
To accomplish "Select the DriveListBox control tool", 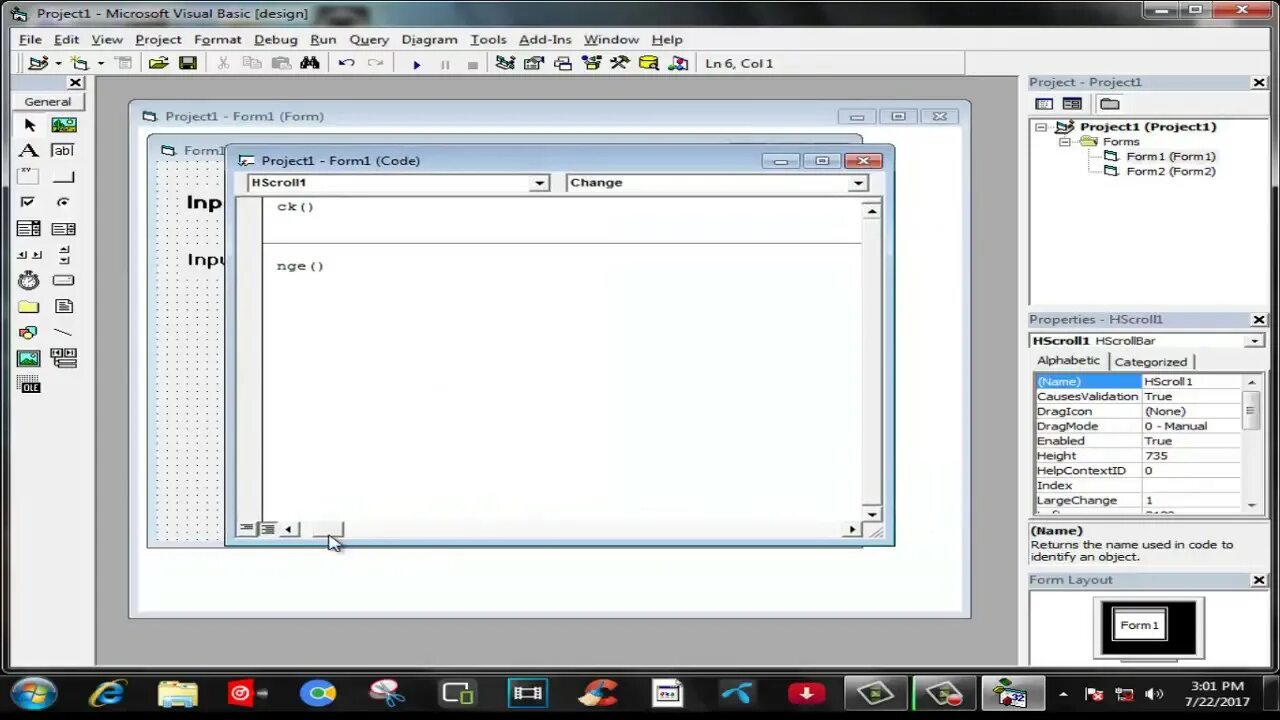I will coord(64,281).
